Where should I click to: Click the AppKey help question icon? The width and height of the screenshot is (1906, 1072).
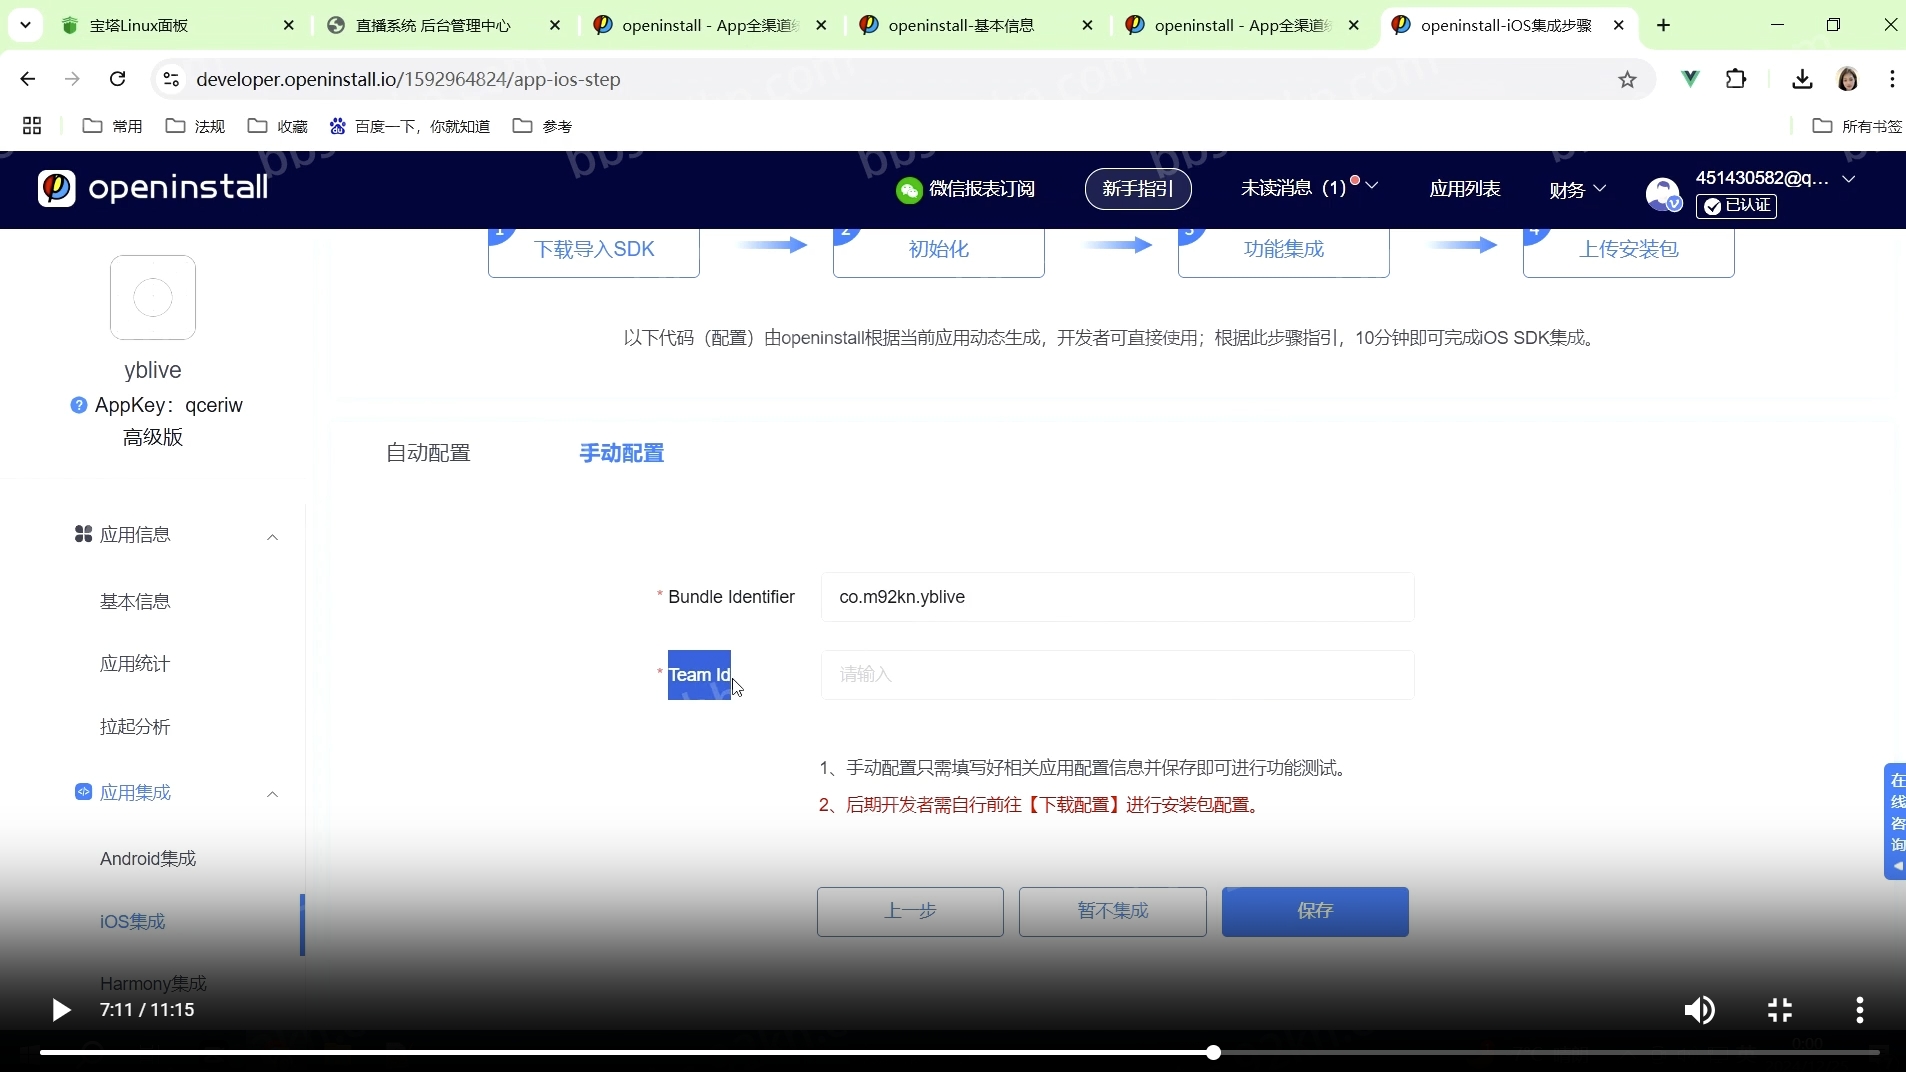(x=79, y=405)
